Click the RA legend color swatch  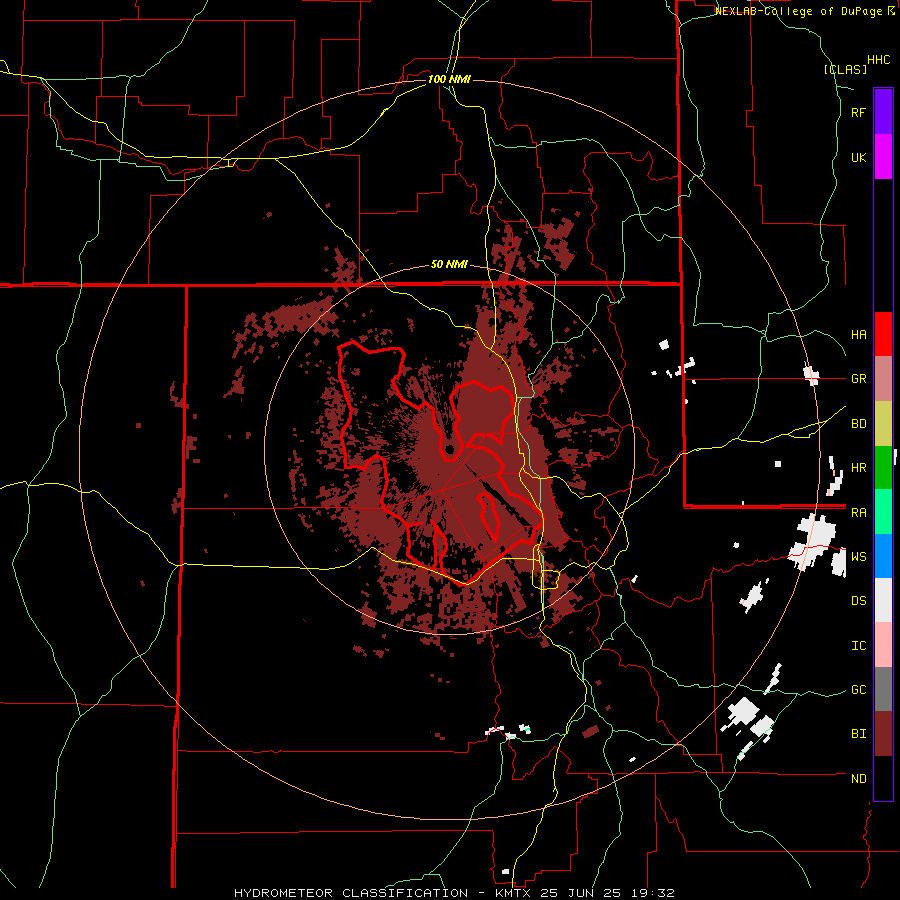[x=883, y=512]
